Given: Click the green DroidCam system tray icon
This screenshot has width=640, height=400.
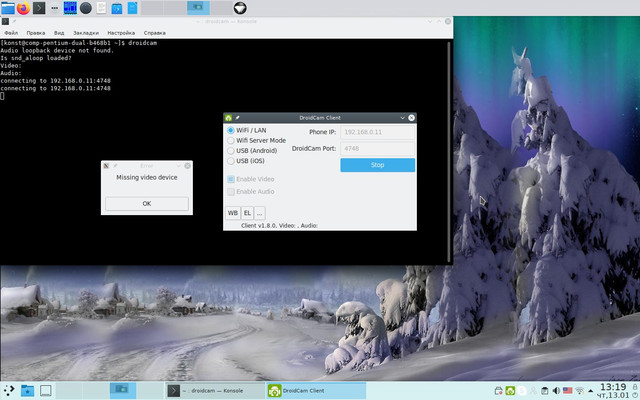Looking at the screenshot, I should tap(510, 391).
